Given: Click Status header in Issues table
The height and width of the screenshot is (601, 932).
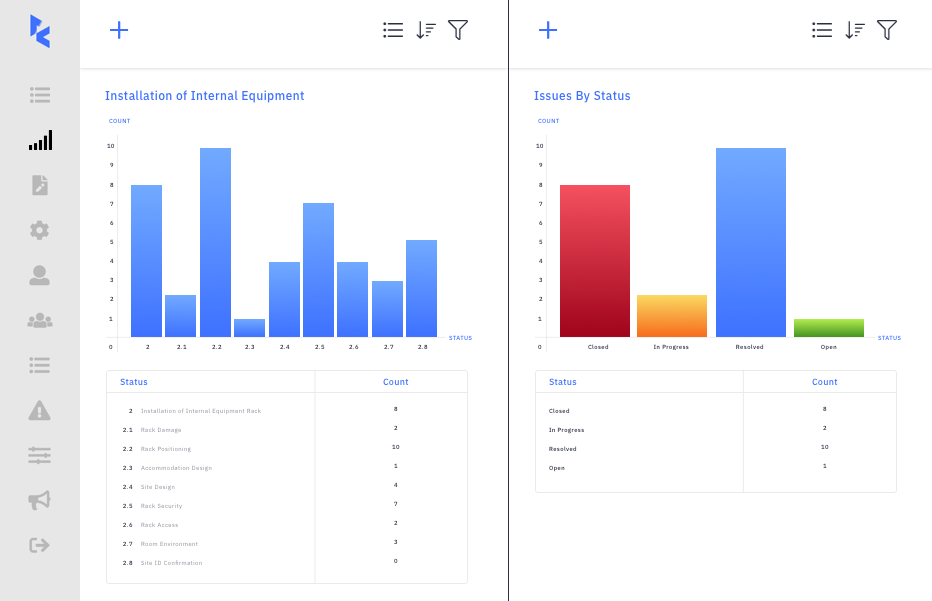Looking at the screenshot, I should click(563, 382).
